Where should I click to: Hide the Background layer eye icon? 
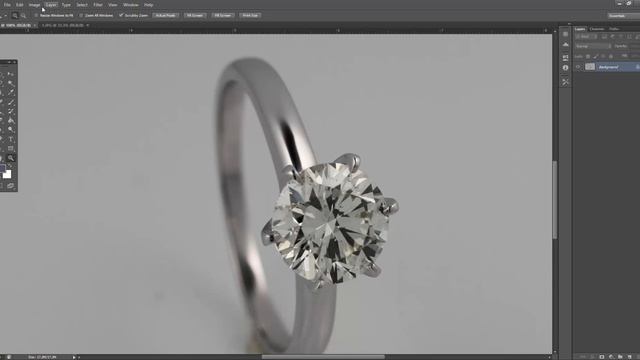click(578, 67)
